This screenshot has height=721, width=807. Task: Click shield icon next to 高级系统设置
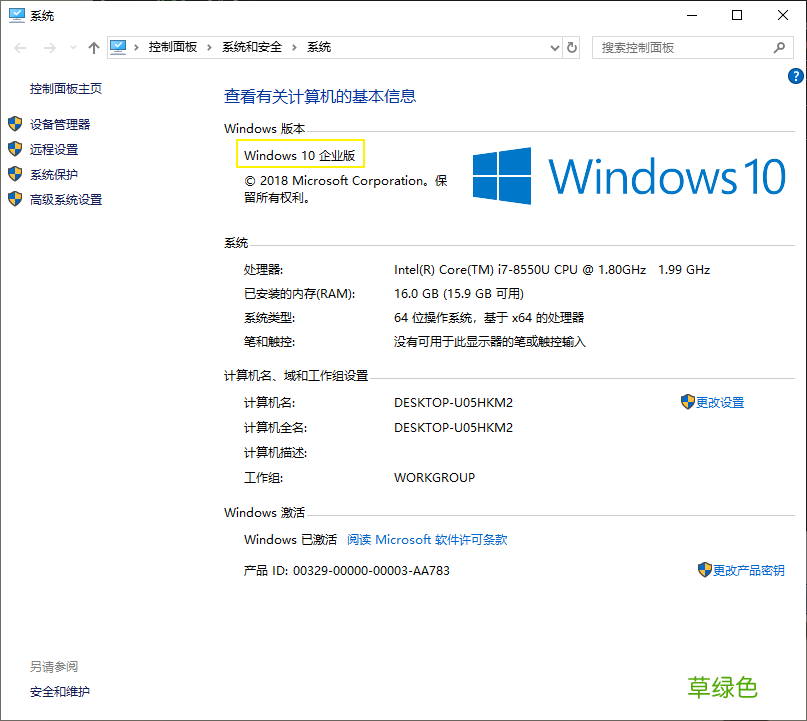click(15, 199)
